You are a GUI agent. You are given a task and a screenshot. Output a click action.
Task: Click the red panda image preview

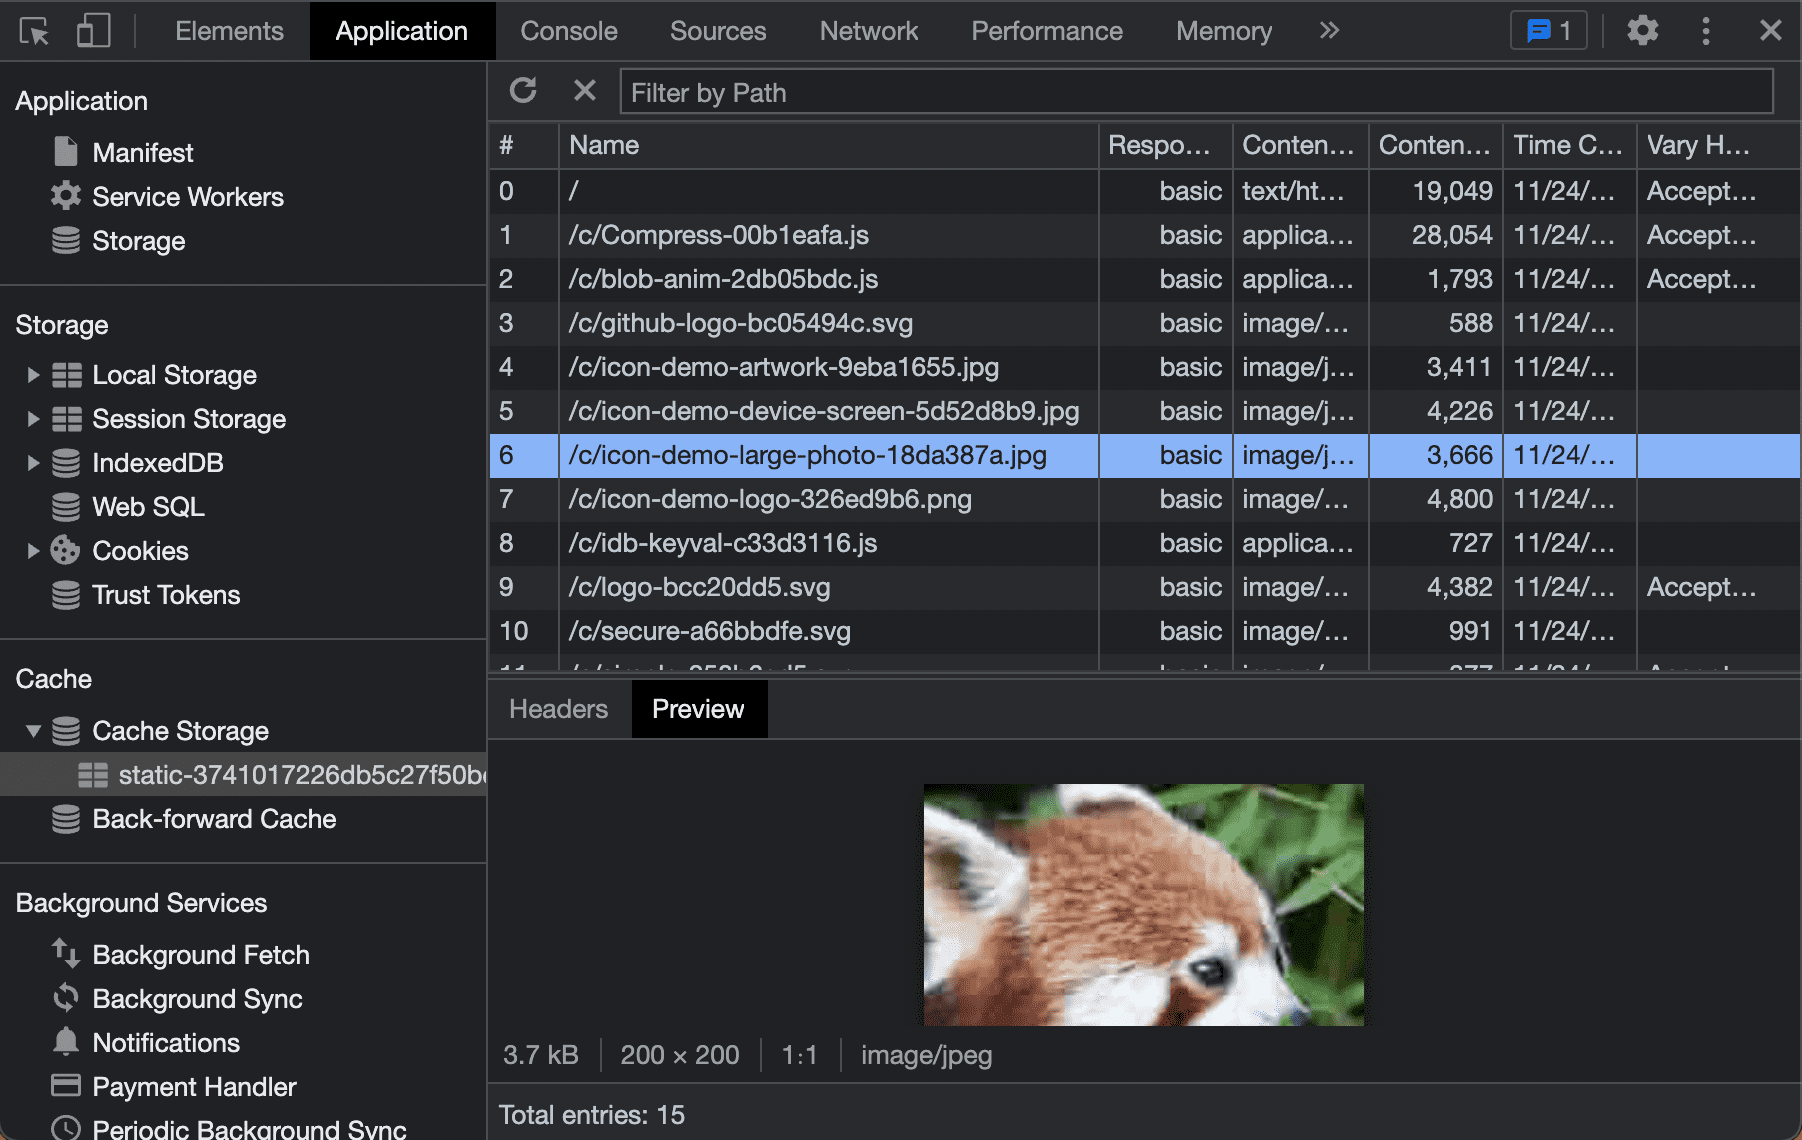click(x=1142, y=903)
